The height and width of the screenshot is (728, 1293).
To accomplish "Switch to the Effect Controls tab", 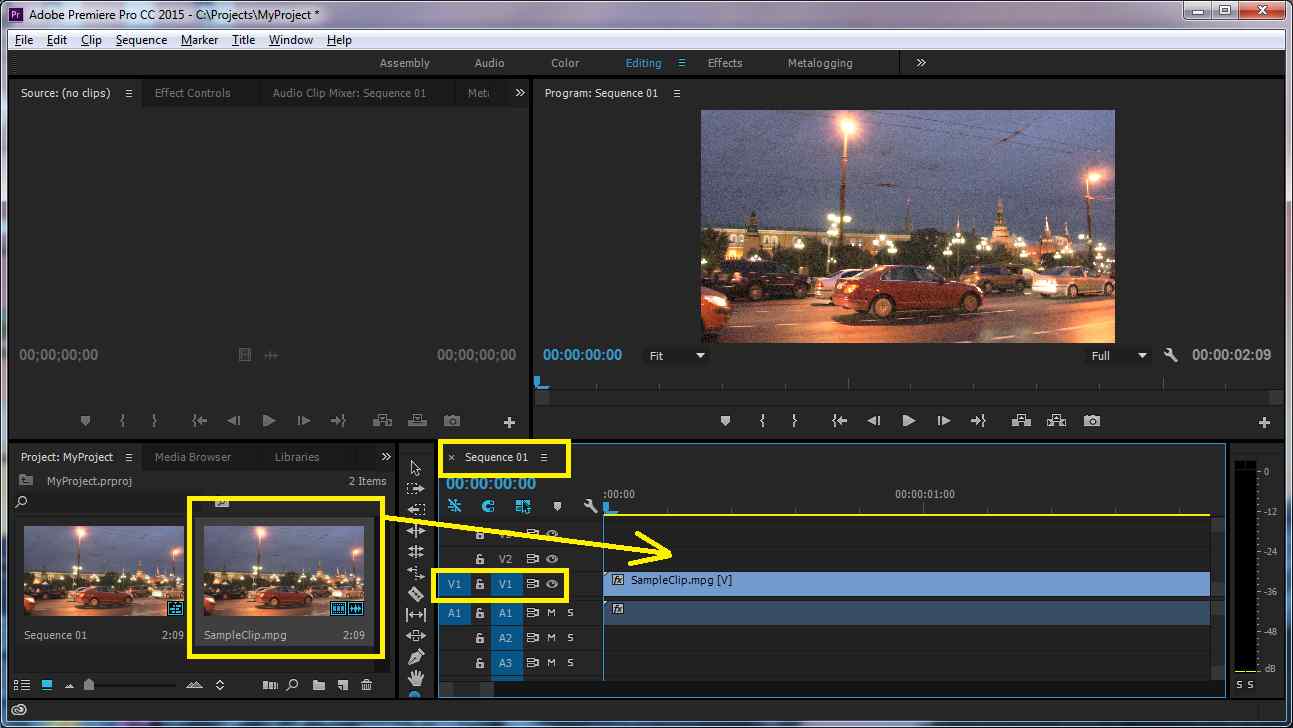I will click(x=192, y=93).
